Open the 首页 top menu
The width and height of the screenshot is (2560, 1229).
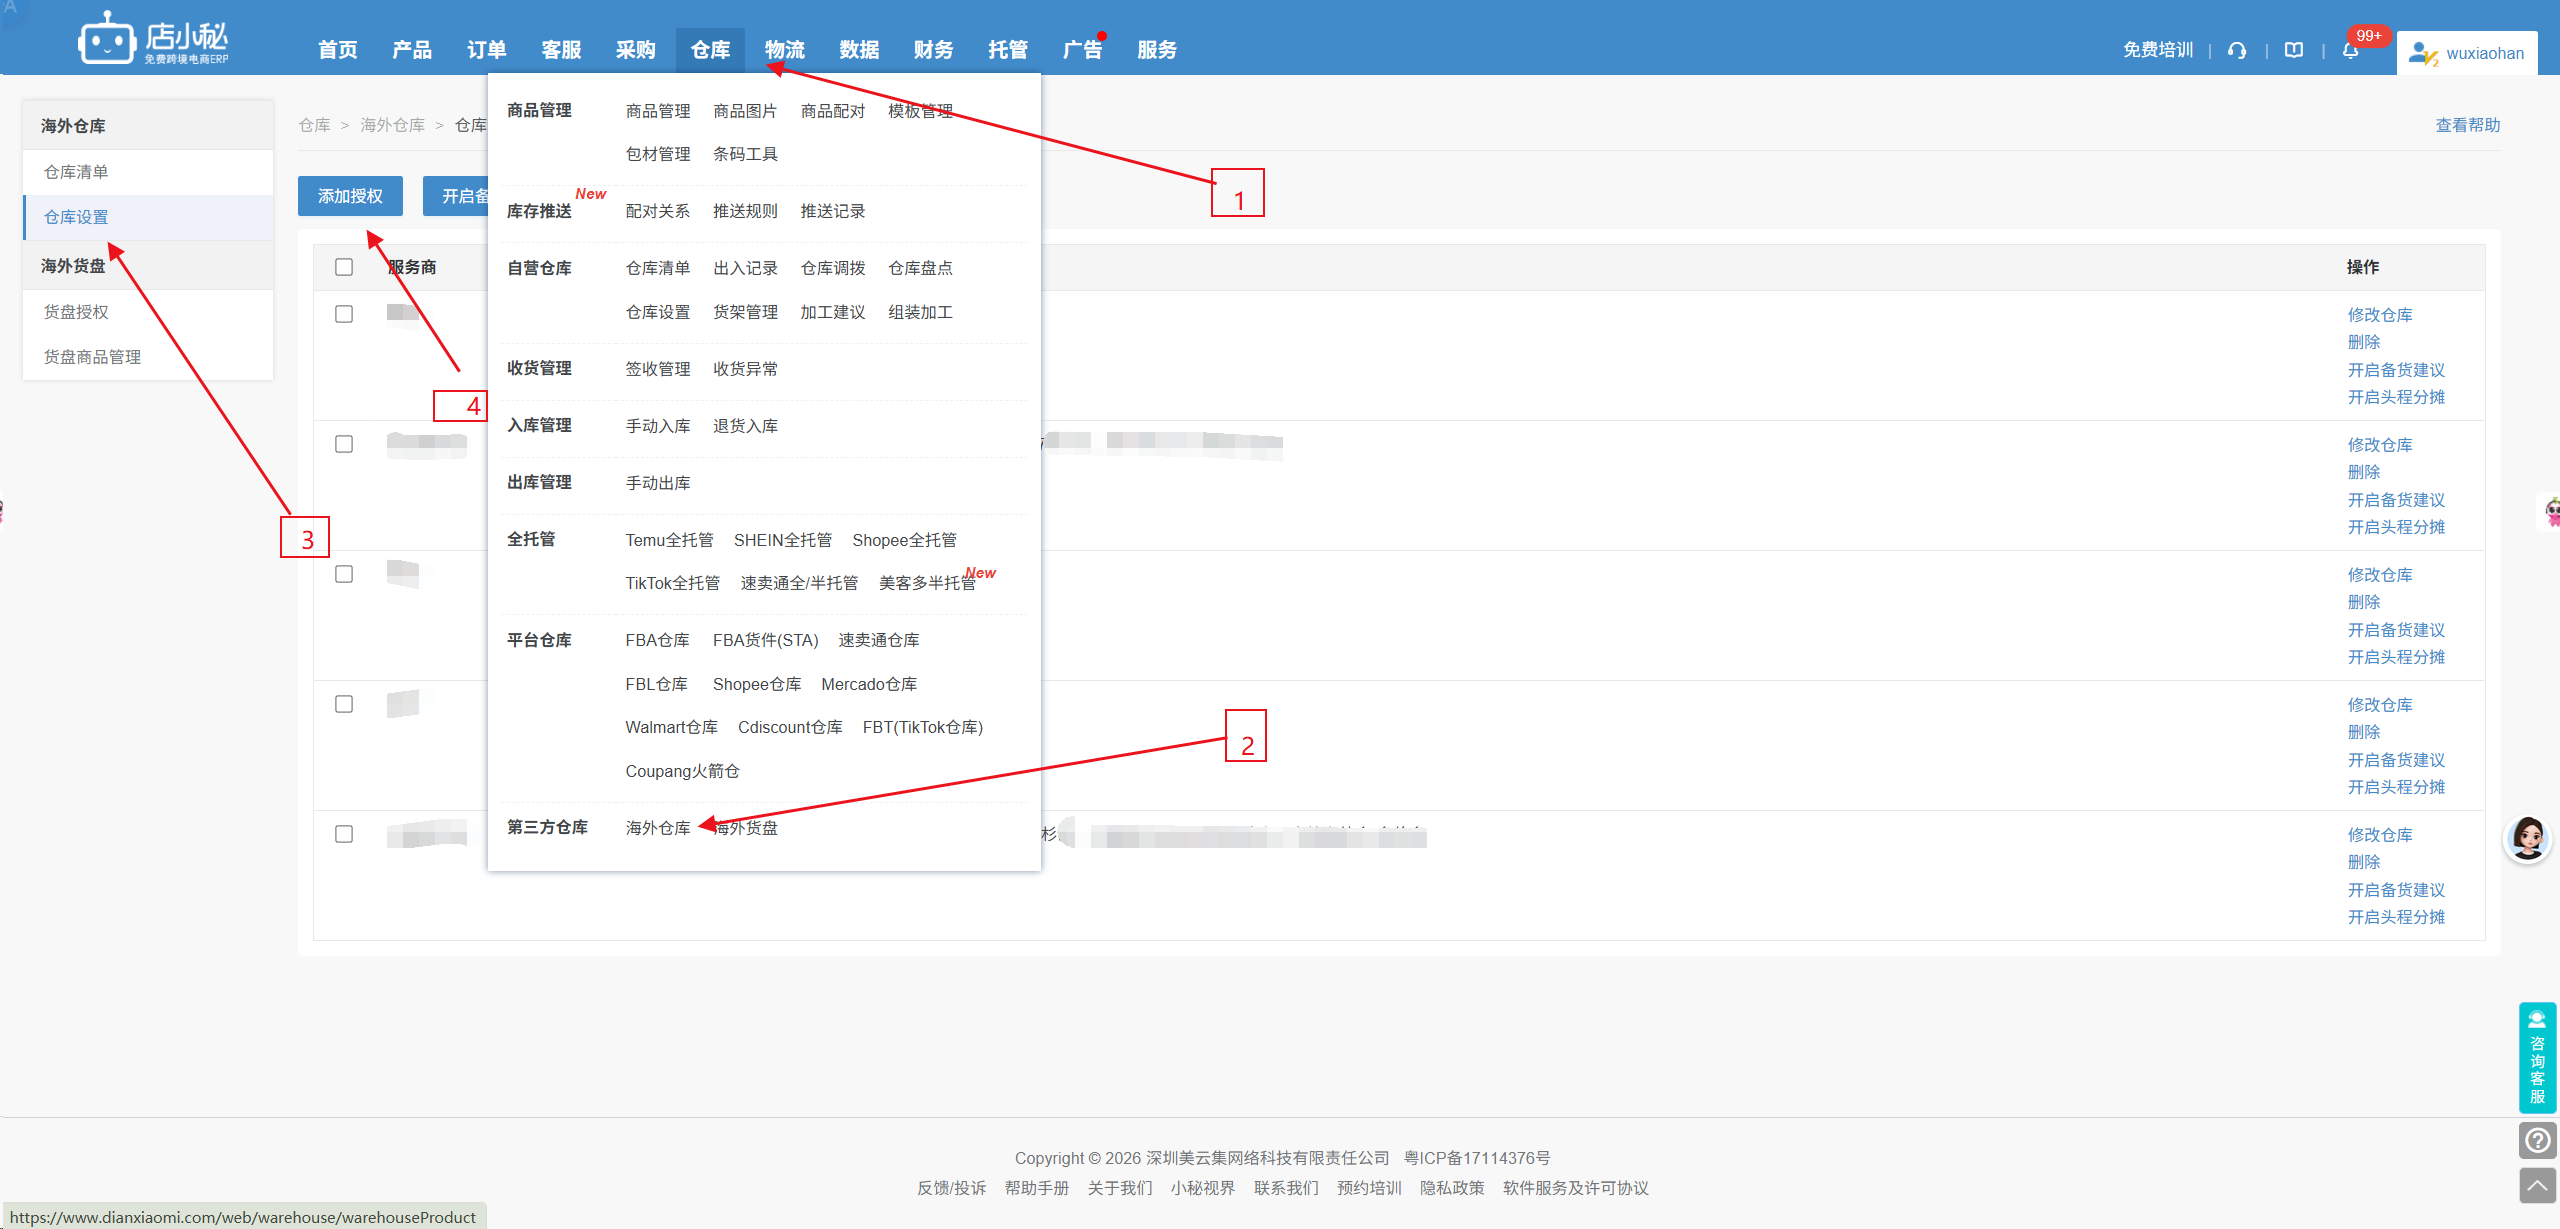[x=338, y=50]
